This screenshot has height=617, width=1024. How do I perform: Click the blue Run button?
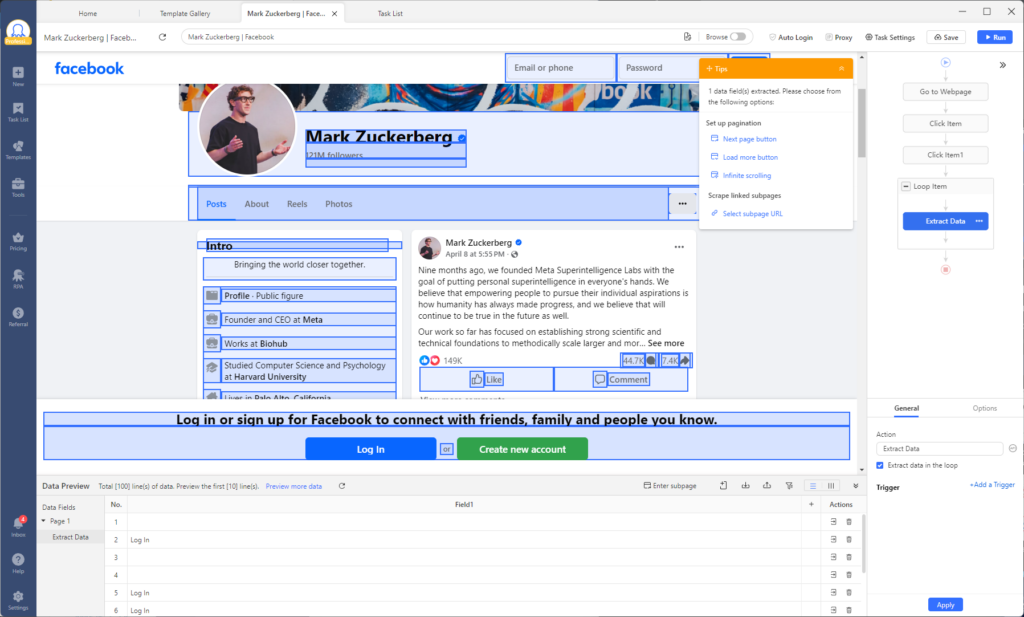(x=995, y=37)
